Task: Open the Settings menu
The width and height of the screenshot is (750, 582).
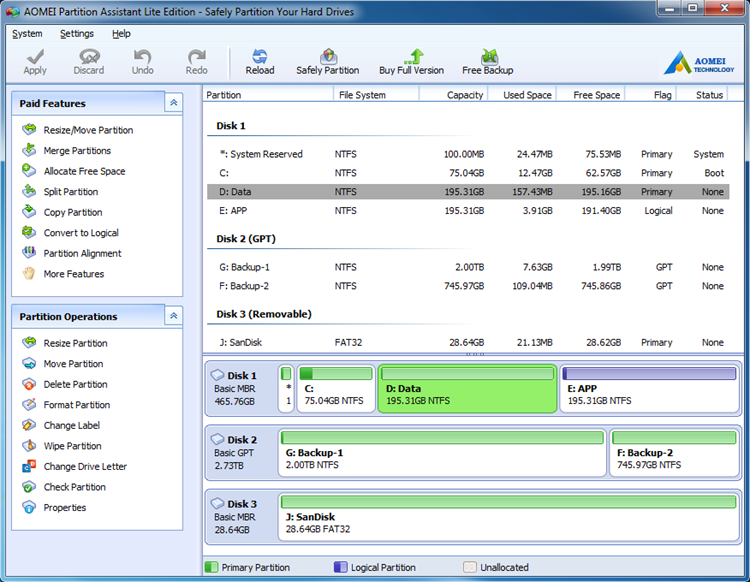Action: point(77,33)
